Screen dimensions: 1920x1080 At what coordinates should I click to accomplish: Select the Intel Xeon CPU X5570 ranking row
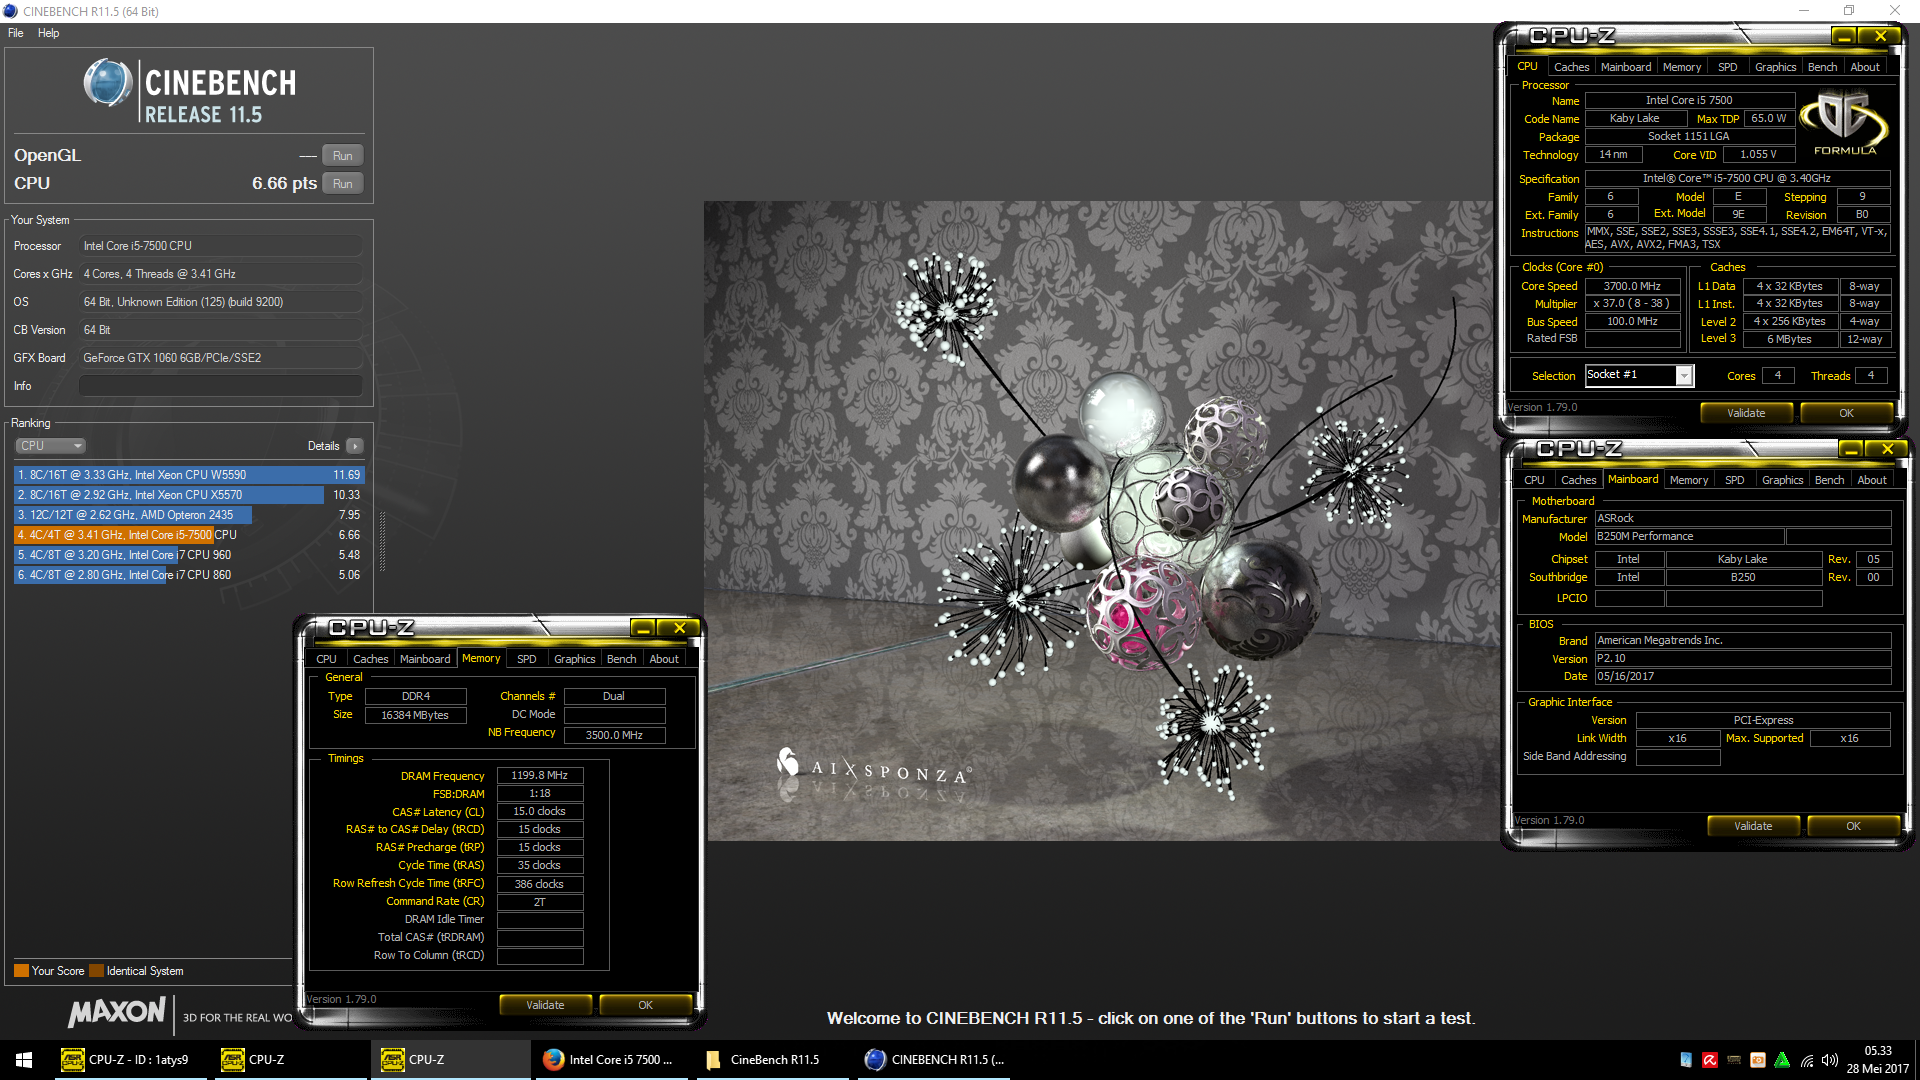[x=189, y=495]
